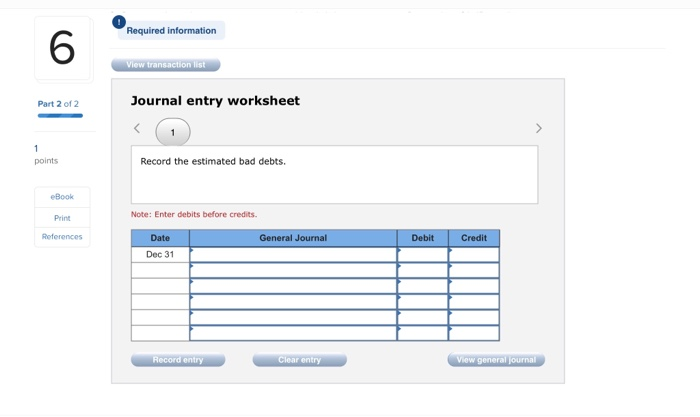
Task: Select the second row General Journal field
Action: click(293, 270)
